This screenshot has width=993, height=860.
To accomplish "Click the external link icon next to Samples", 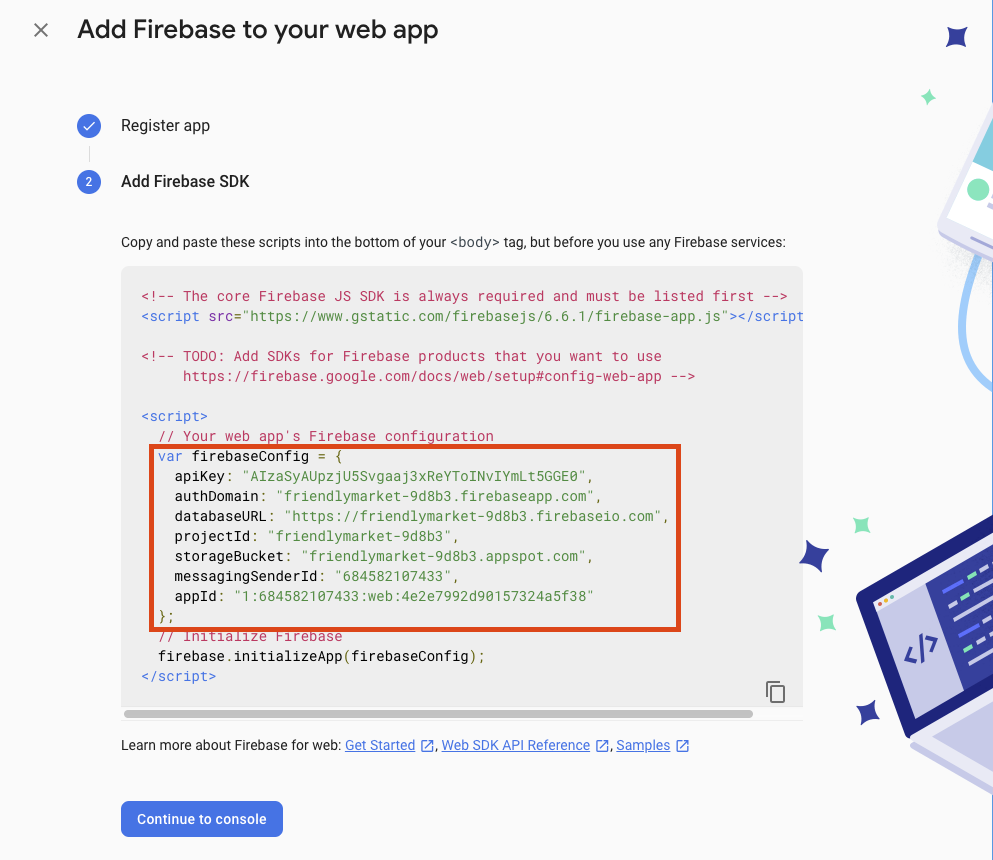I will coord(682,746).
